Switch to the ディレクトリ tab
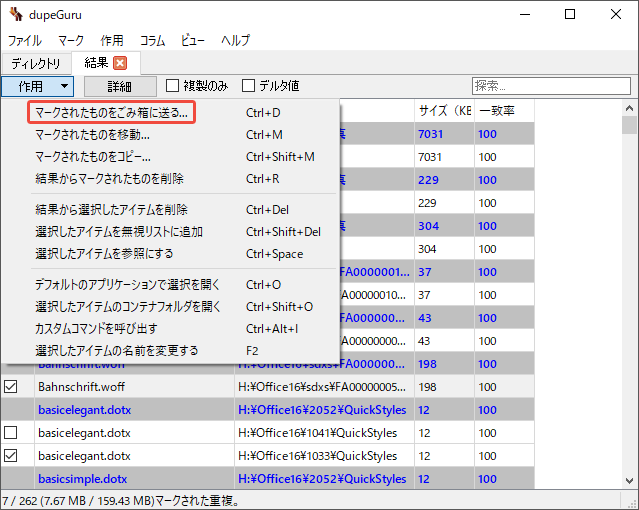 (36, 63)
